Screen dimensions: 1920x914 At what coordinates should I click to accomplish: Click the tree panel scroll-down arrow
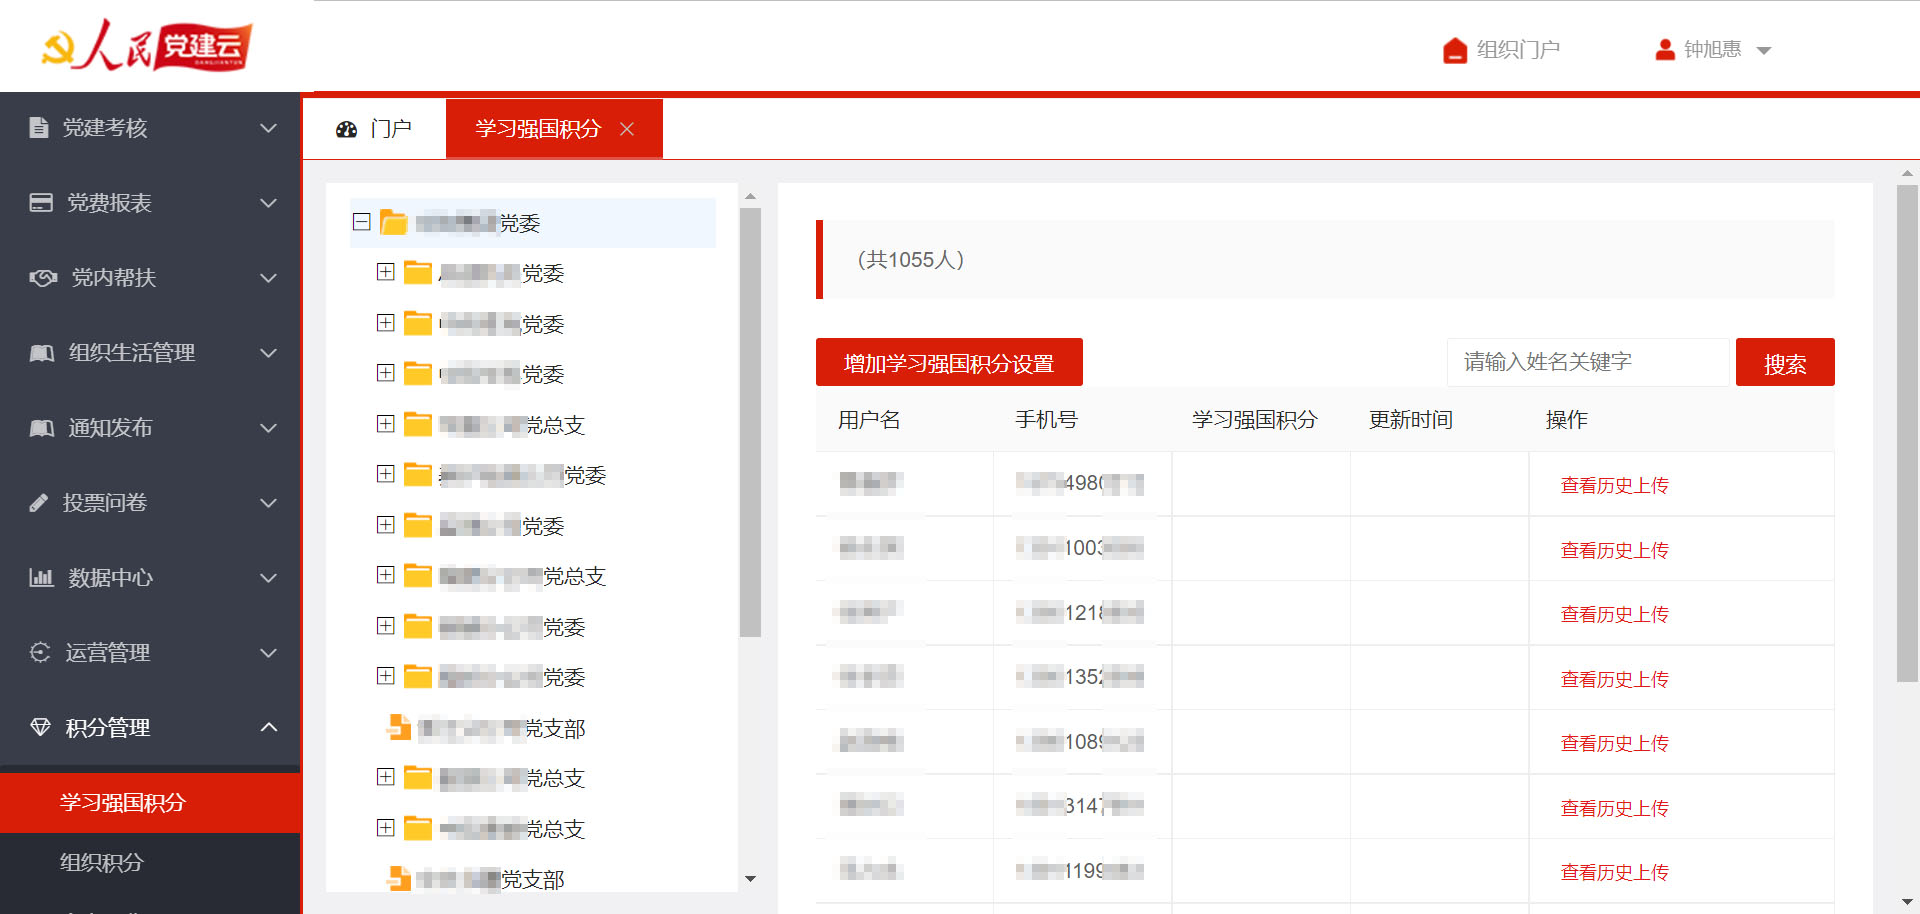pos(750,879)
